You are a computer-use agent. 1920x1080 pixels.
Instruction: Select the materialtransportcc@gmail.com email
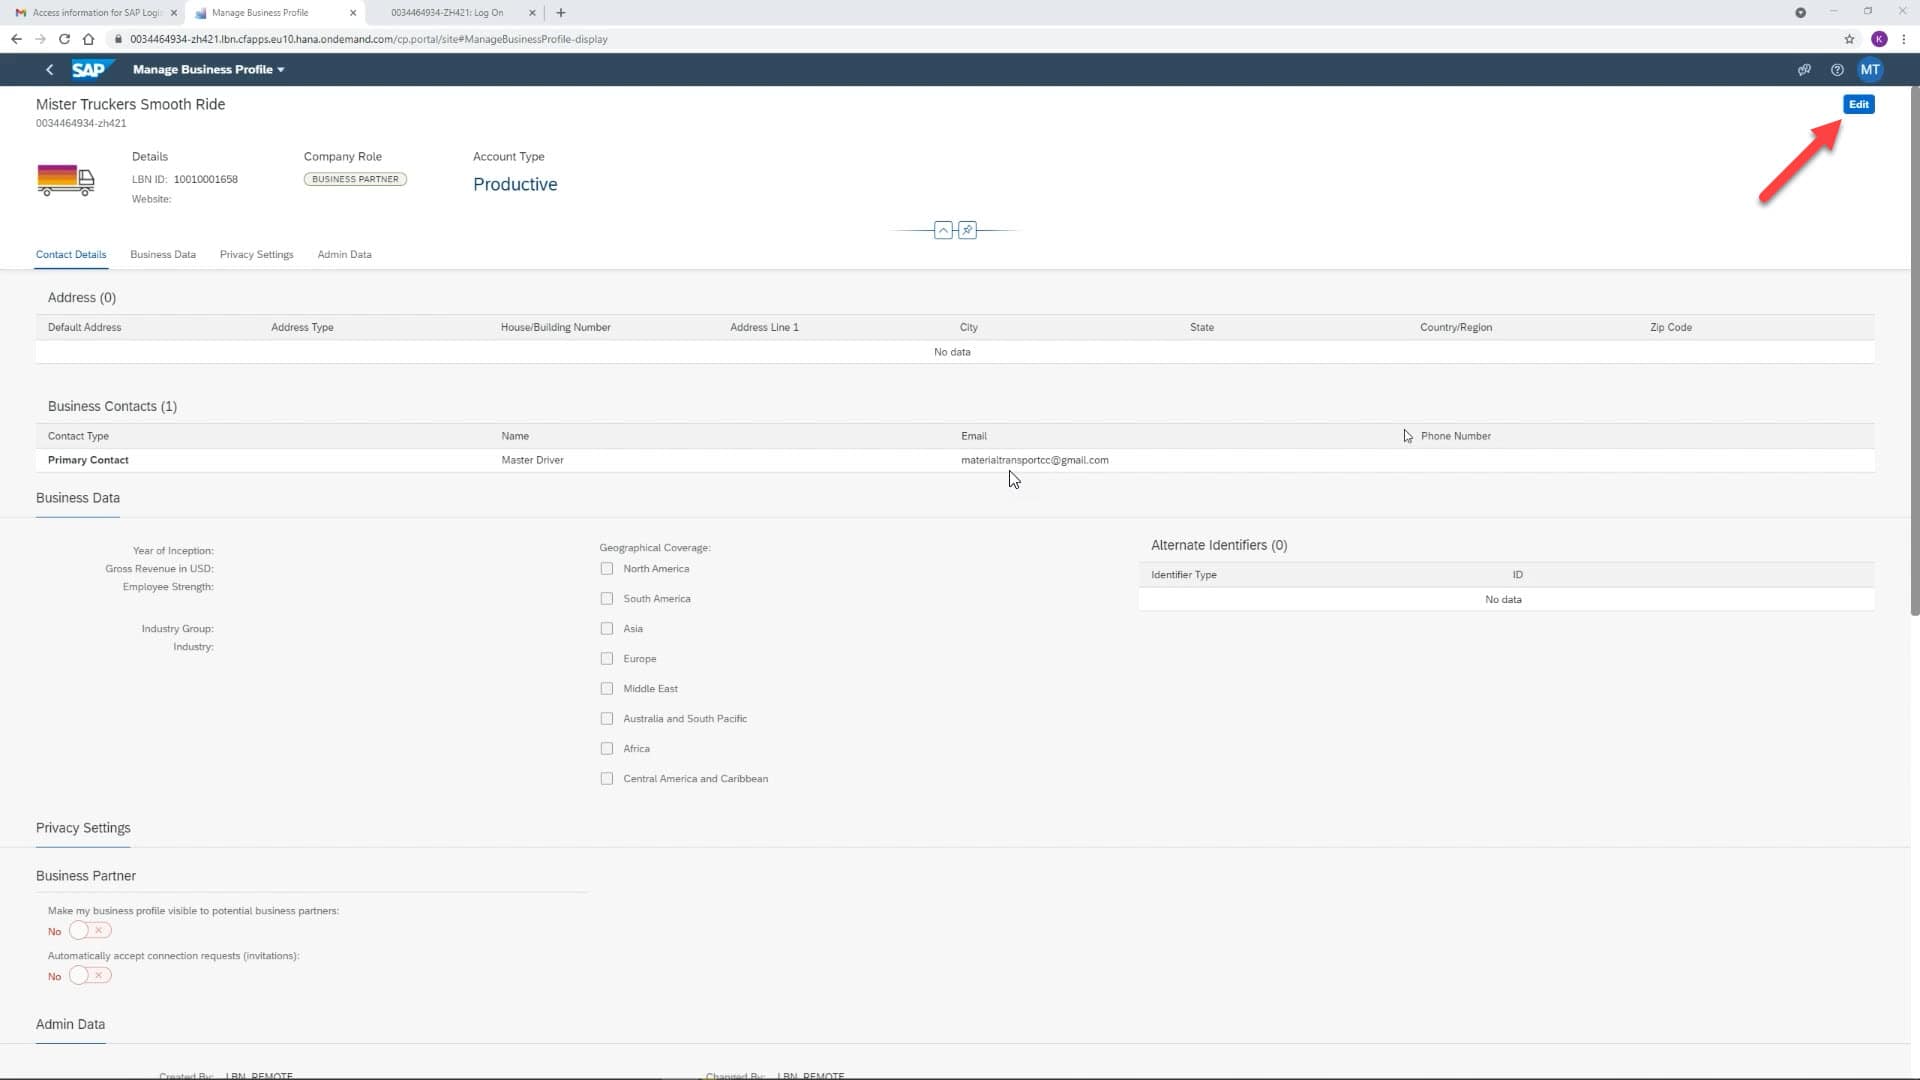(x=1035, y=460)
